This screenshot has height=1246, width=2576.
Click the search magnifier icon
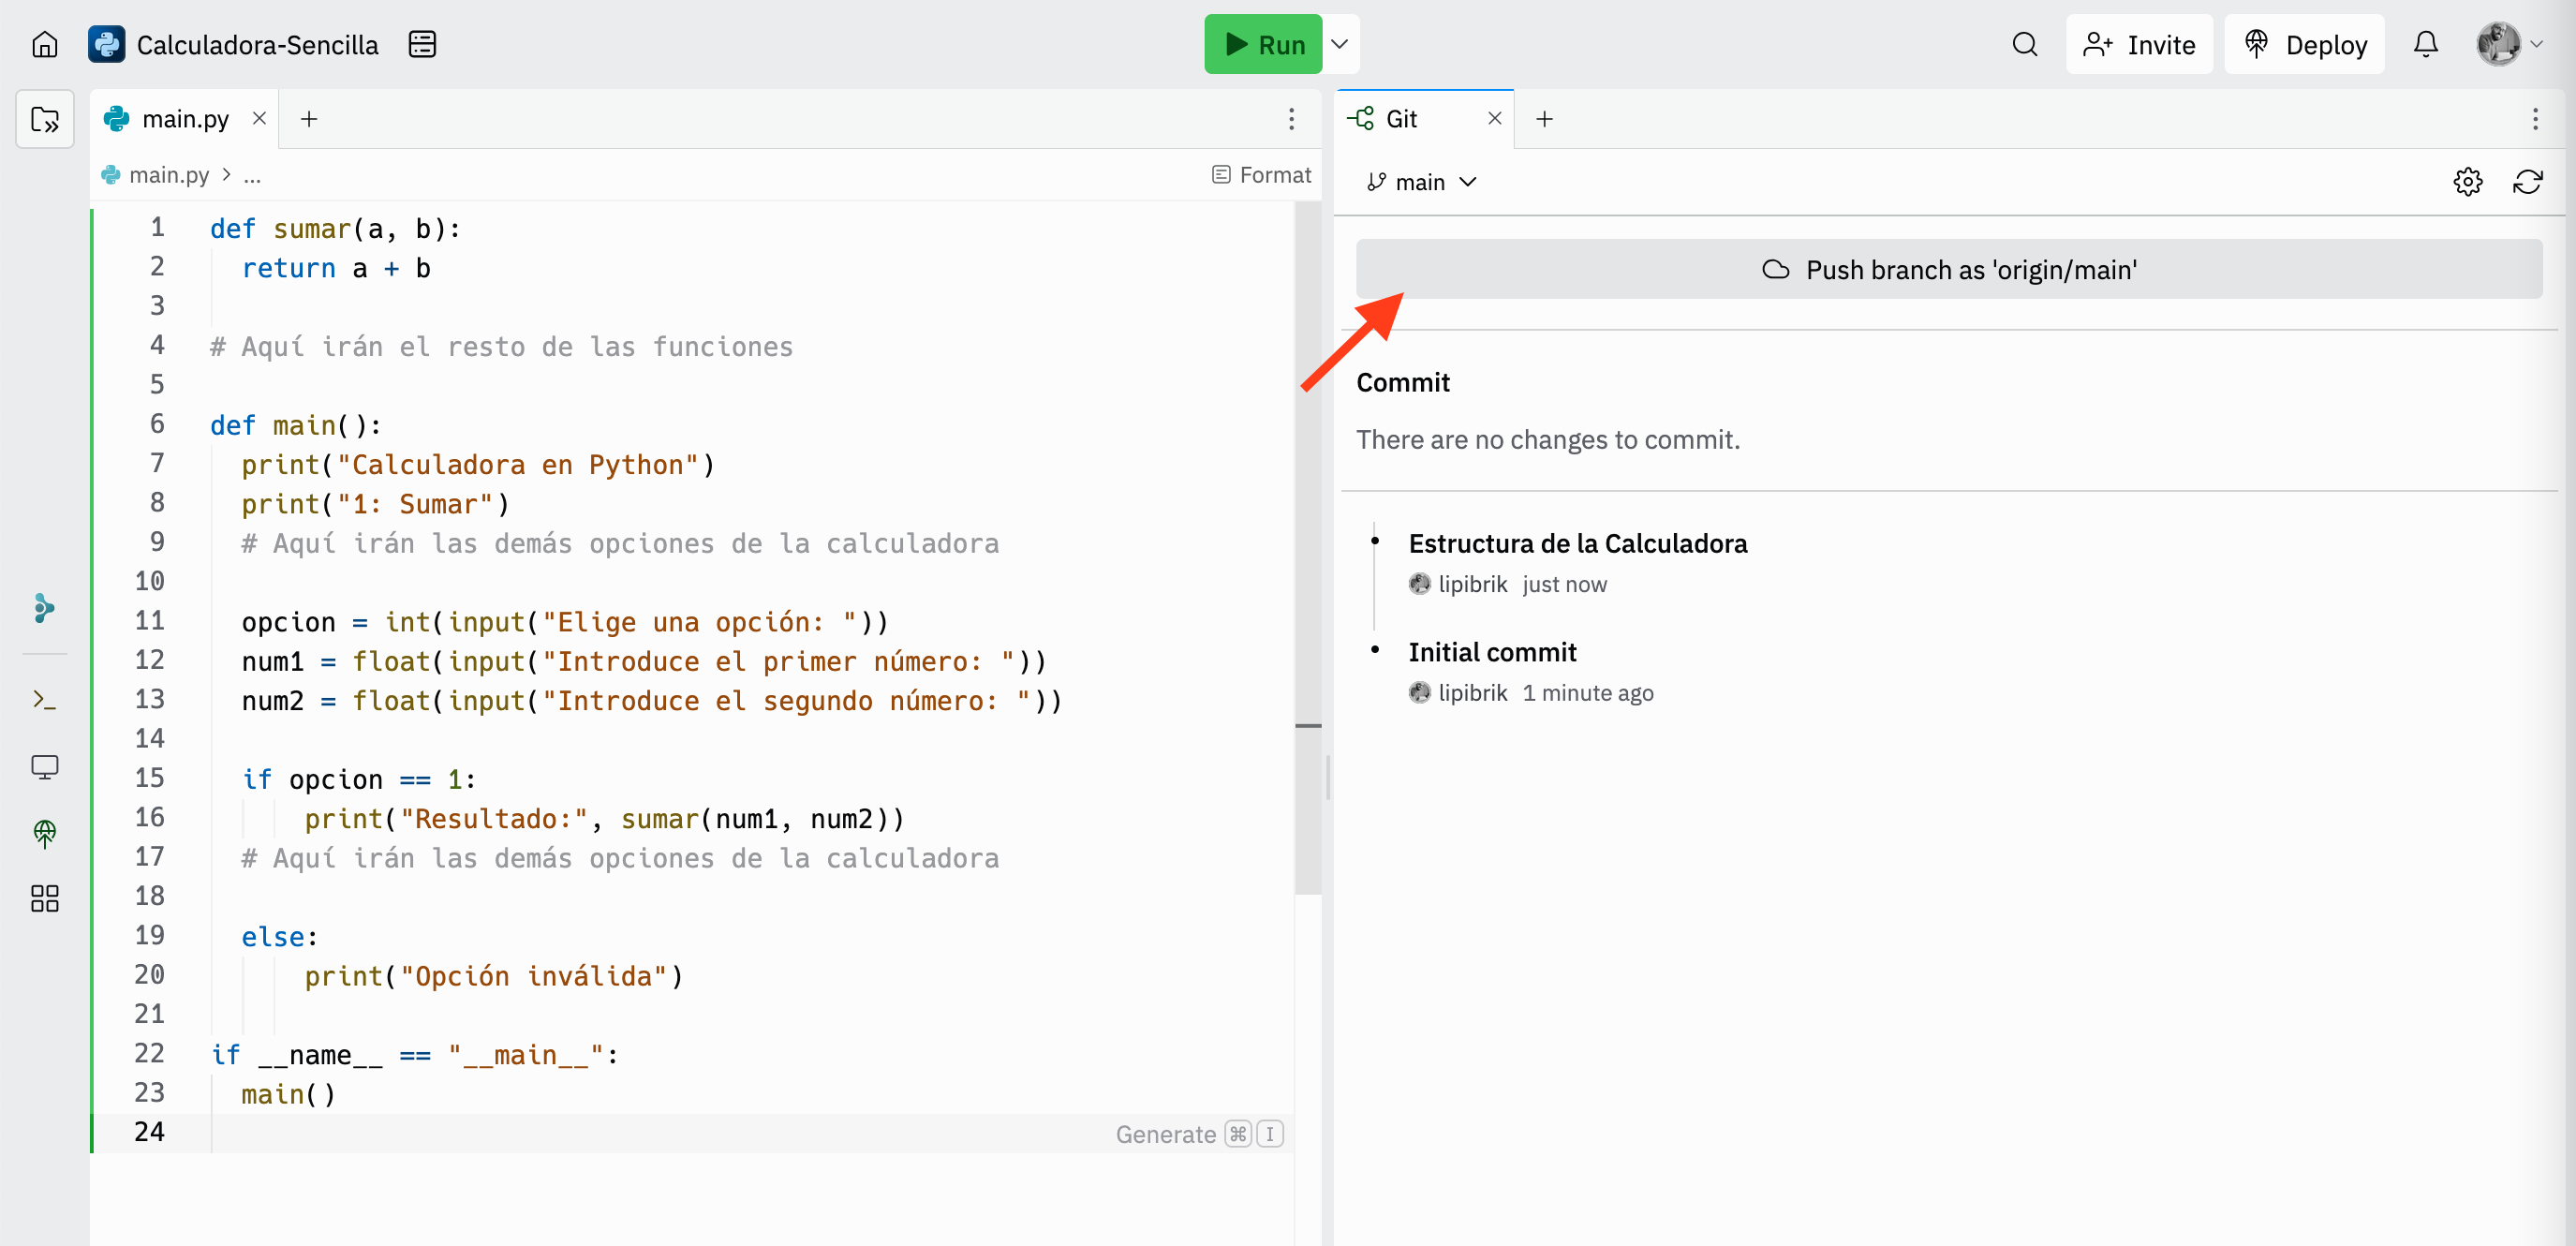[2024, 45]
